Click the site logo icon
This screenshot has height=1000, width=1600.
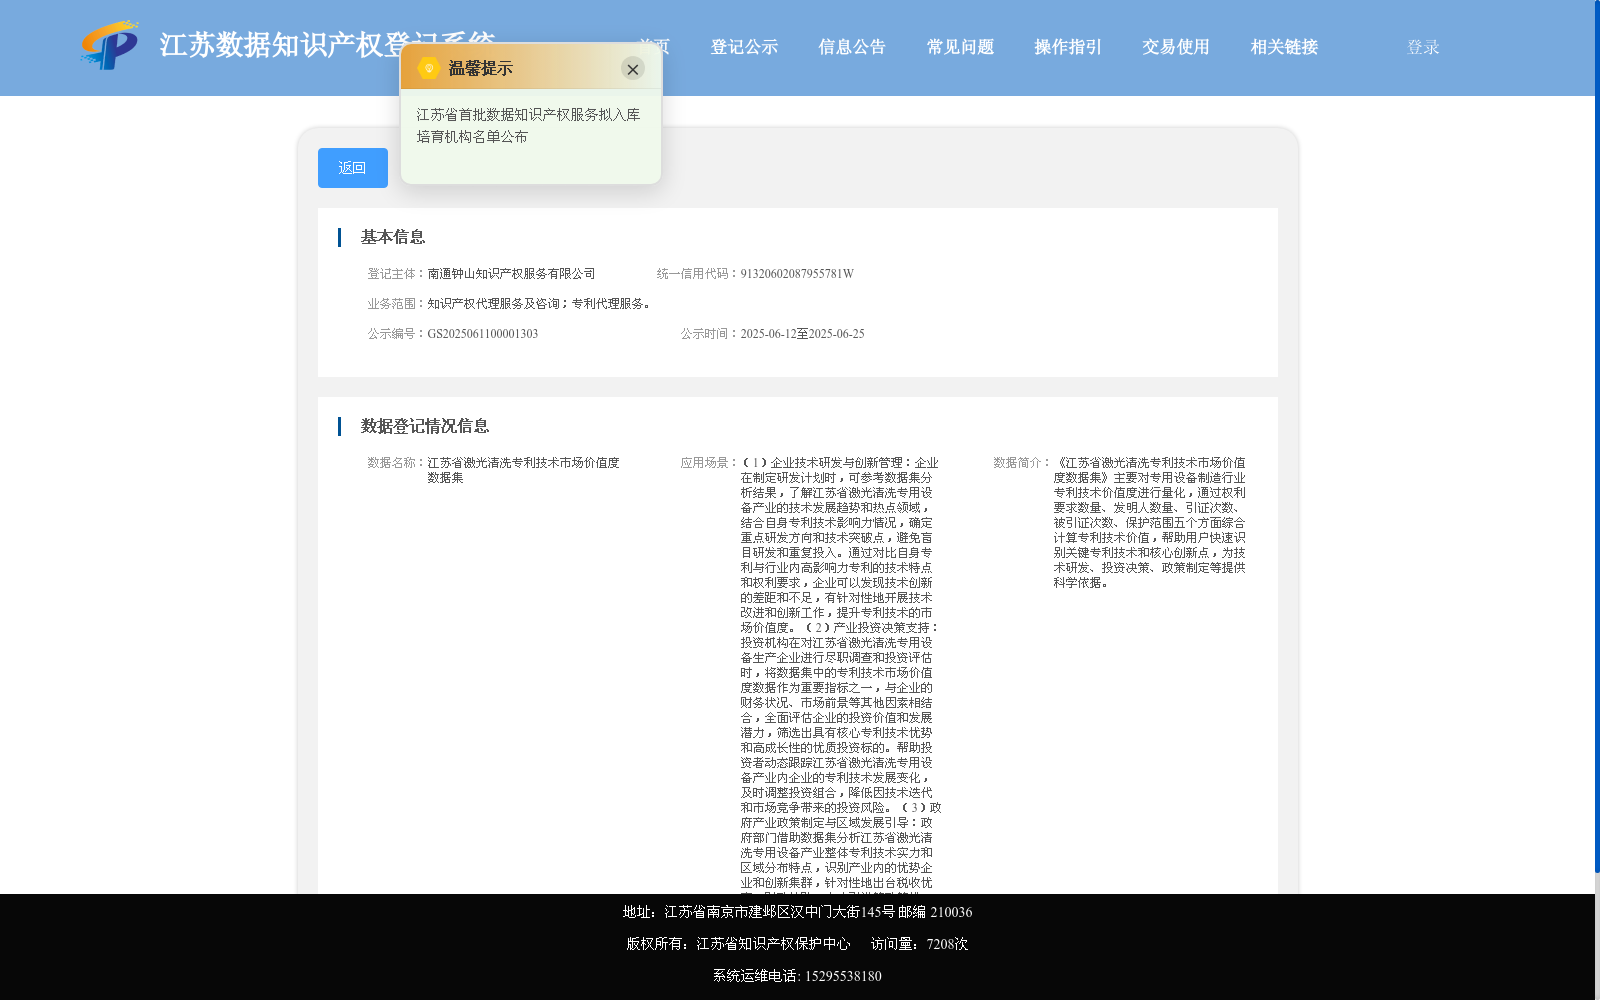click(x=109, y=45)
